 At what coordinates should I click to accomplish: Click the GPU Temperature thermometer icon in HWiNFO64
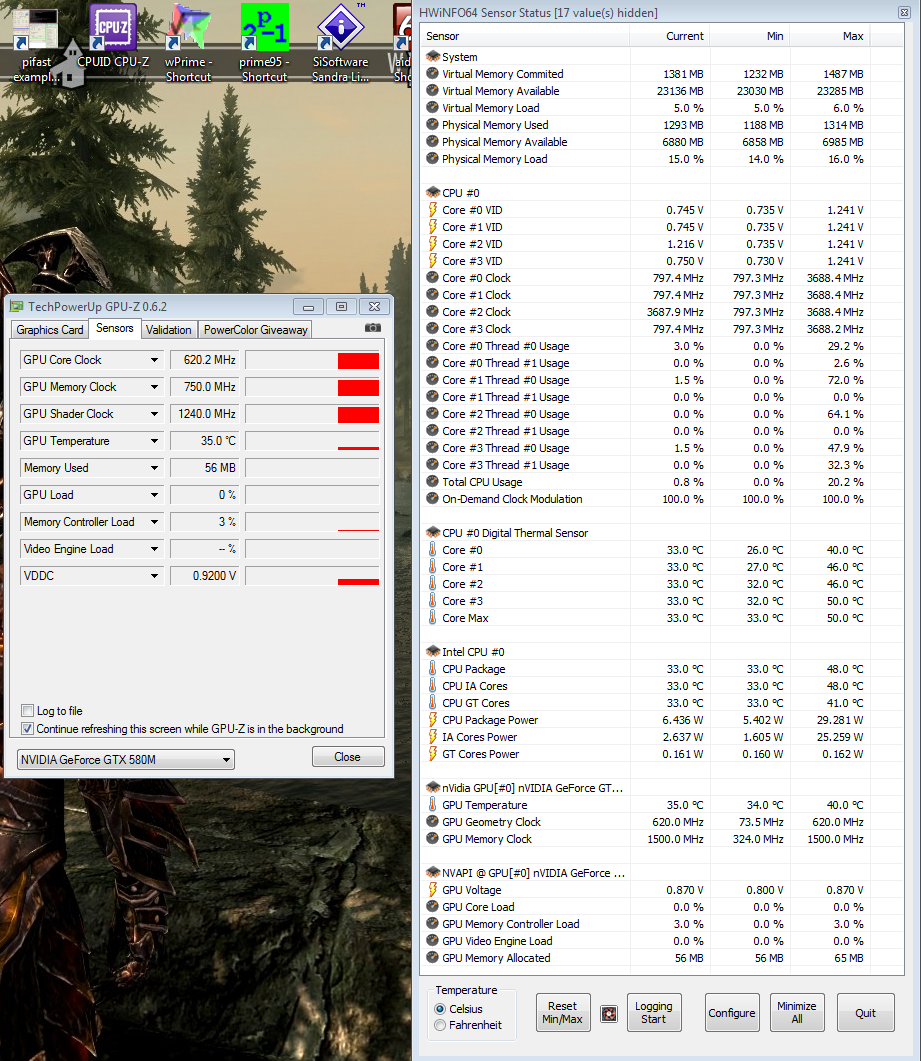pyautogui.click(x=432, y=805)
